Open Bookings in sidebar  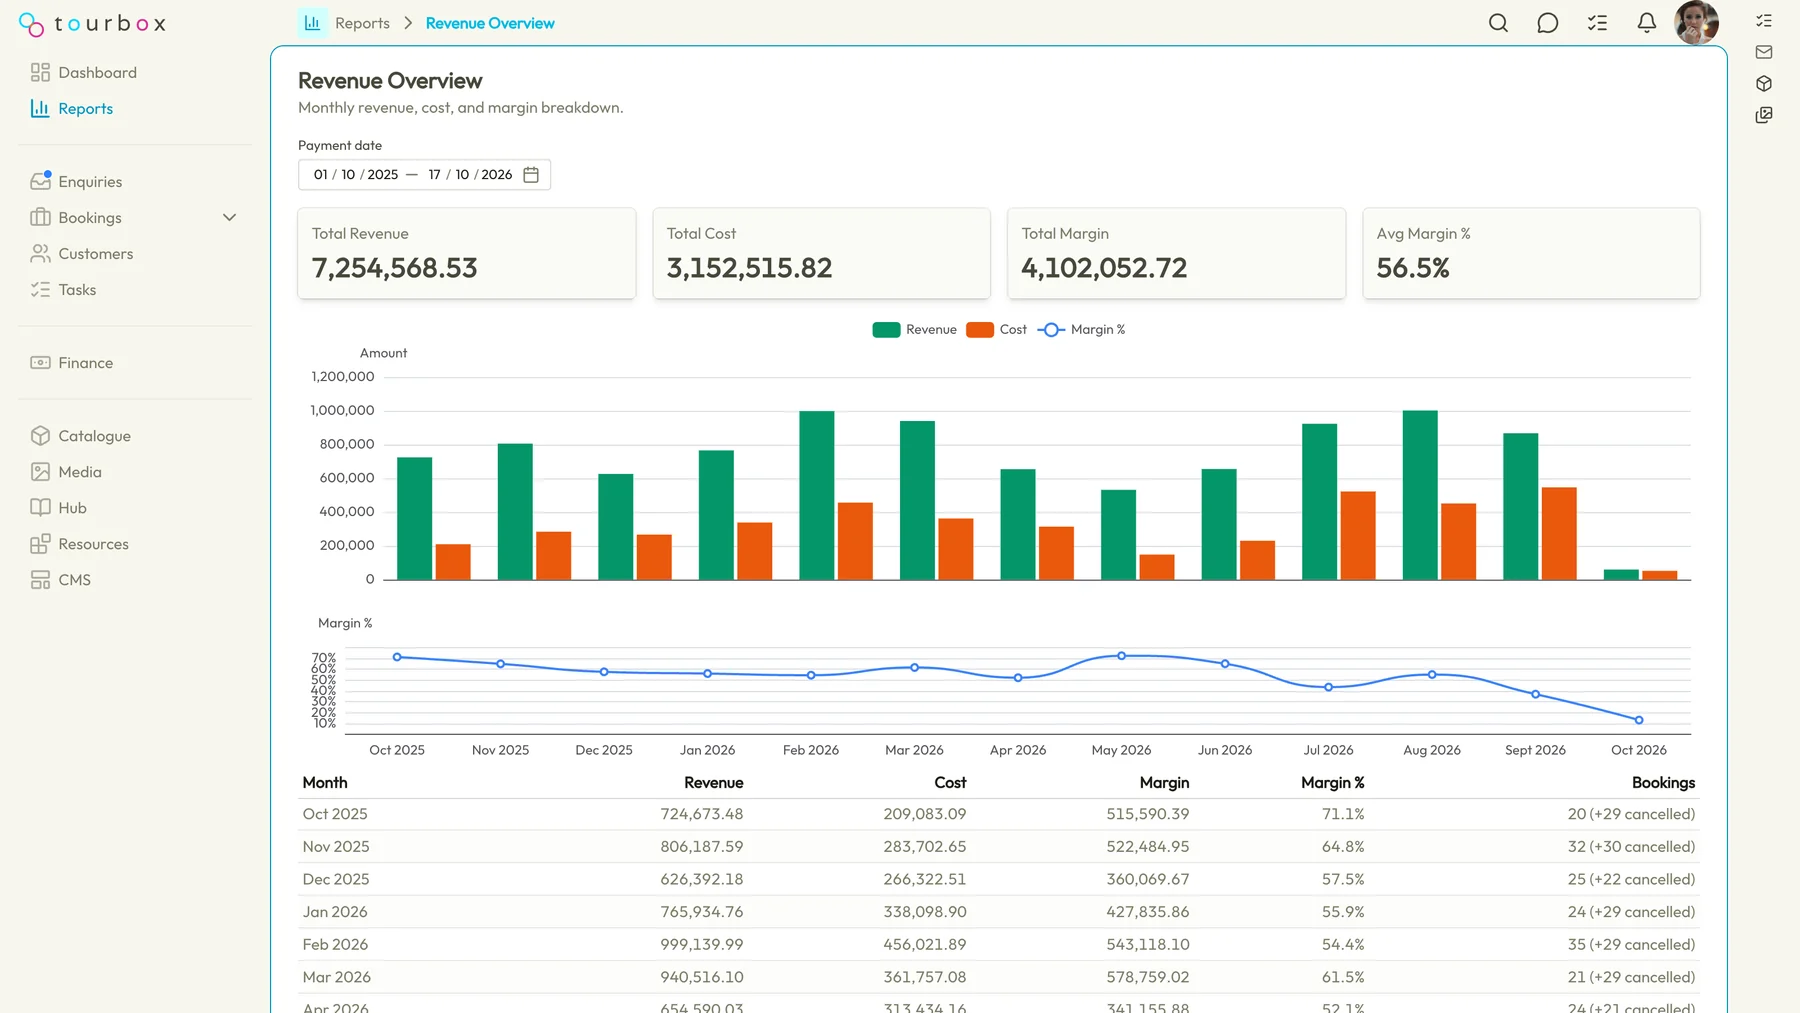tap(75, 218)
